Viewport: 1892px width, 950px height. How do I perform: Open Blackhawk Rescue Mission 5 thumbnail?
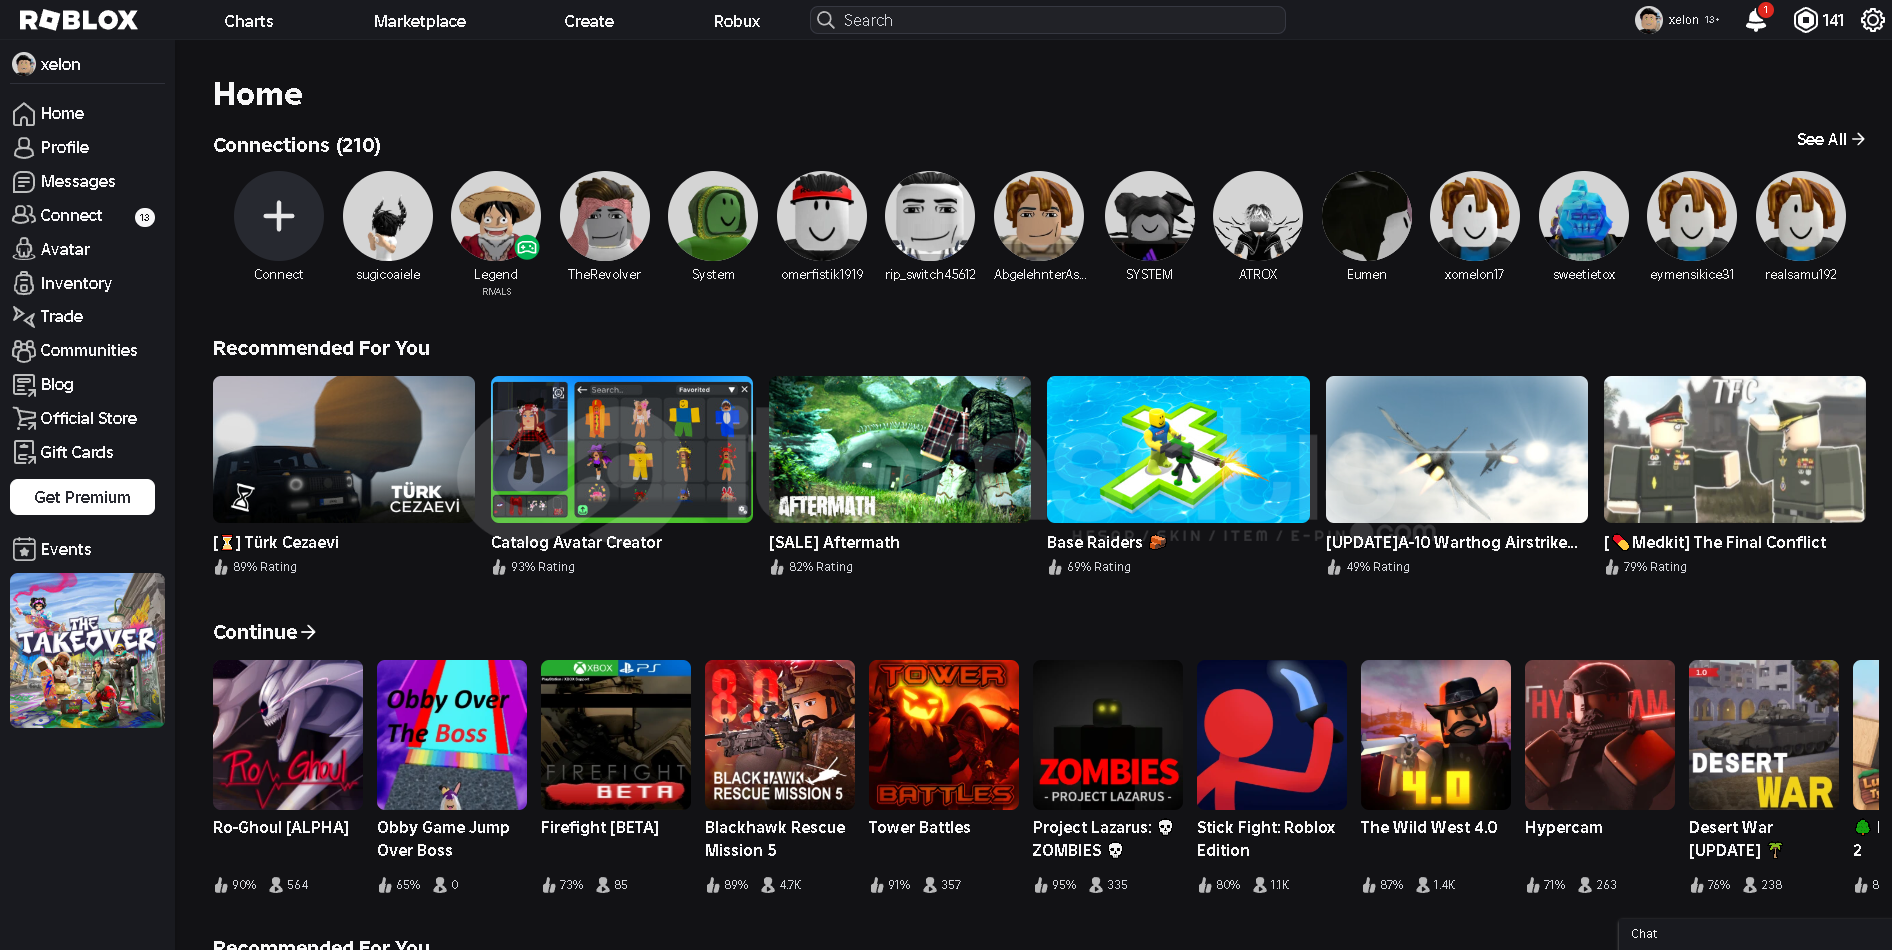pos(780,735)
